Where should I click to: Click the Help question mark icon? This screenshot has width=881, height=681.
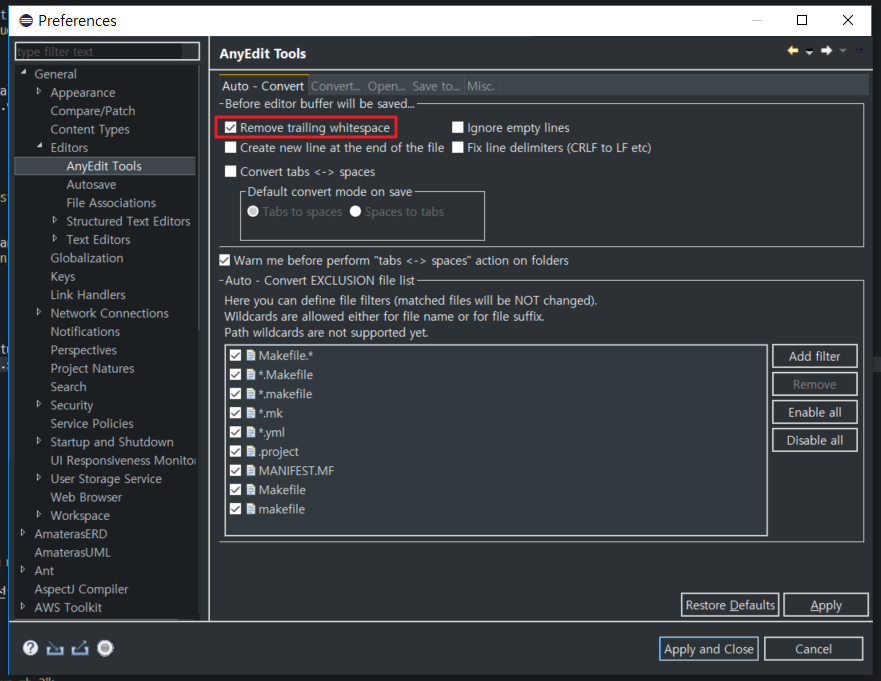point(30,648)
